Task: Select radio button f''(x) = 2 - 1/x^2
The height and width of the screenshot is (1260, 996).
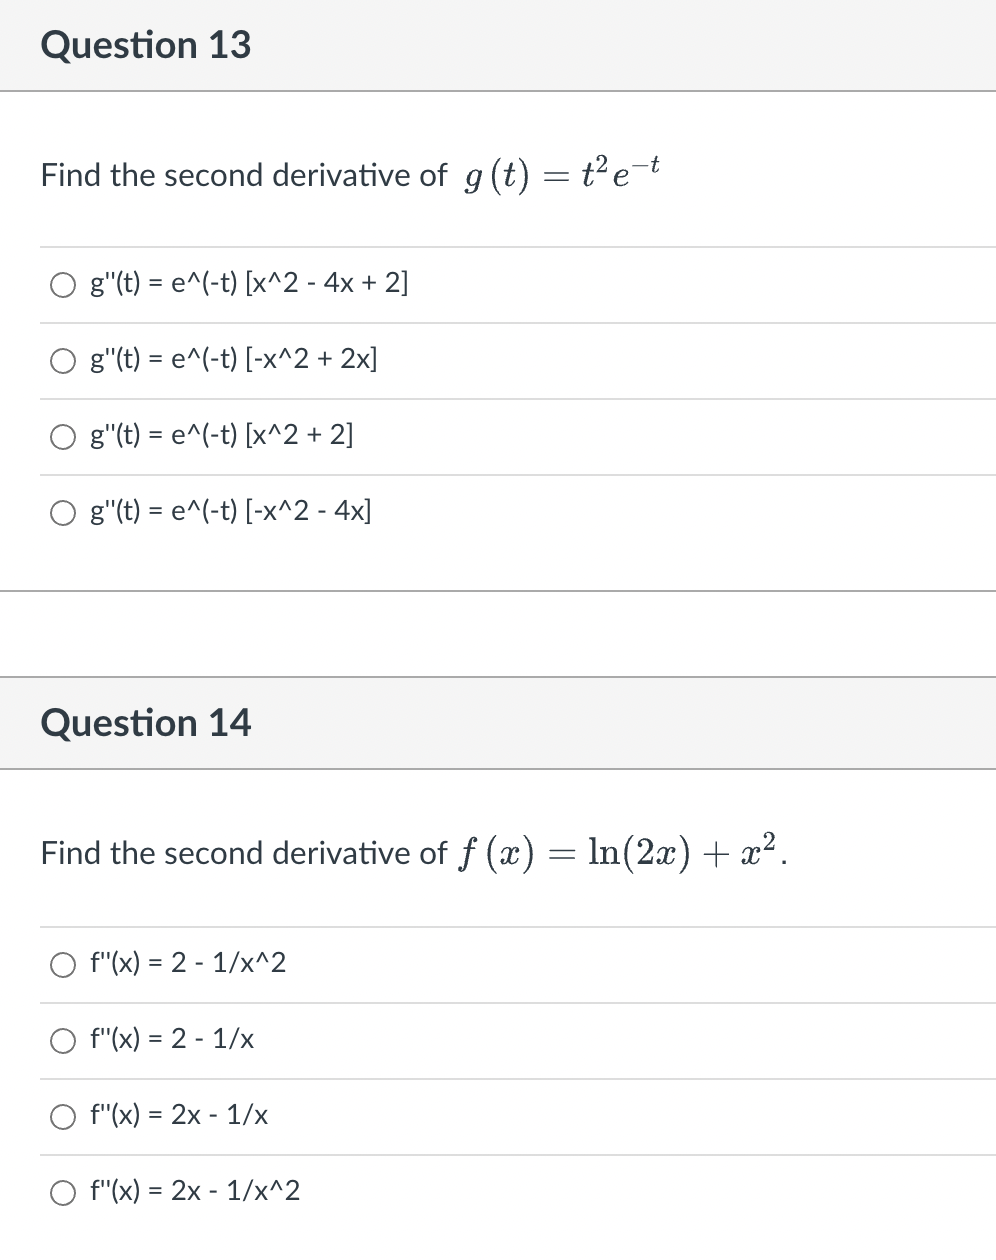Action: [63, 965]
